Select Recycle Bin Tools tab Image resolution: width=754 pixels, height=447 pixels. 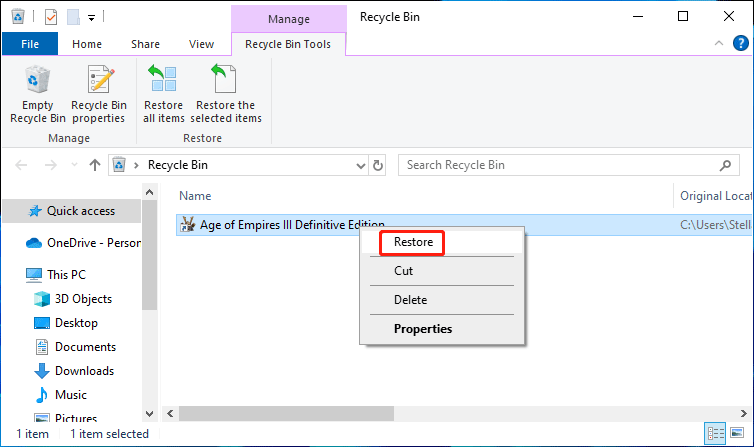288,44
